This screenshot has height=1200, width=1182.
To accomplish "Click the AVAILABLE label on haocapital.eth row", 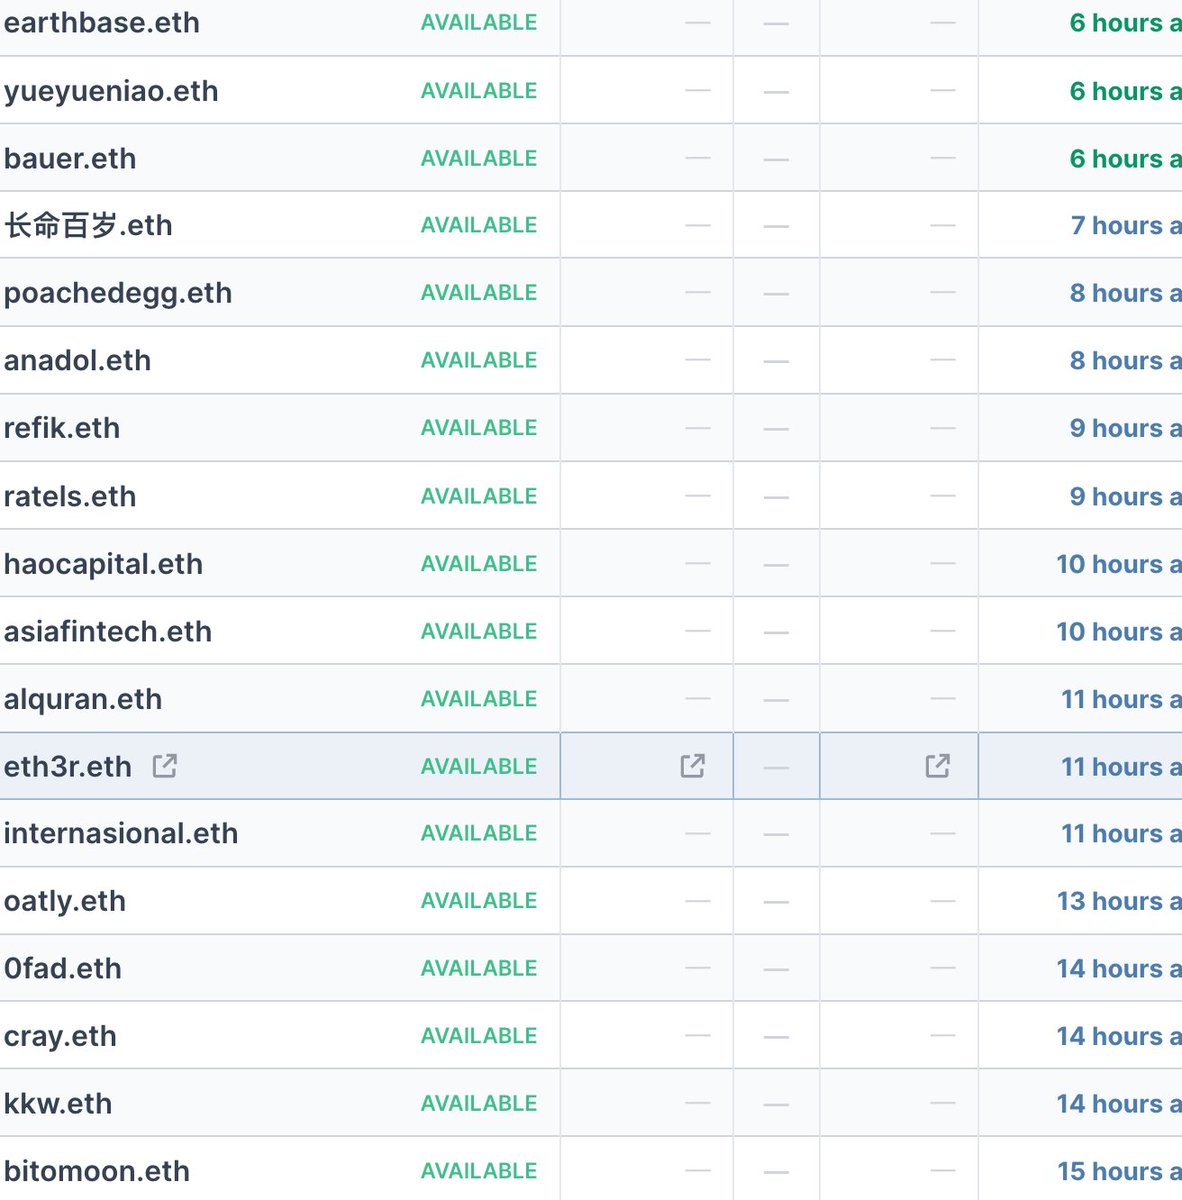I will [x=478, y=563].
